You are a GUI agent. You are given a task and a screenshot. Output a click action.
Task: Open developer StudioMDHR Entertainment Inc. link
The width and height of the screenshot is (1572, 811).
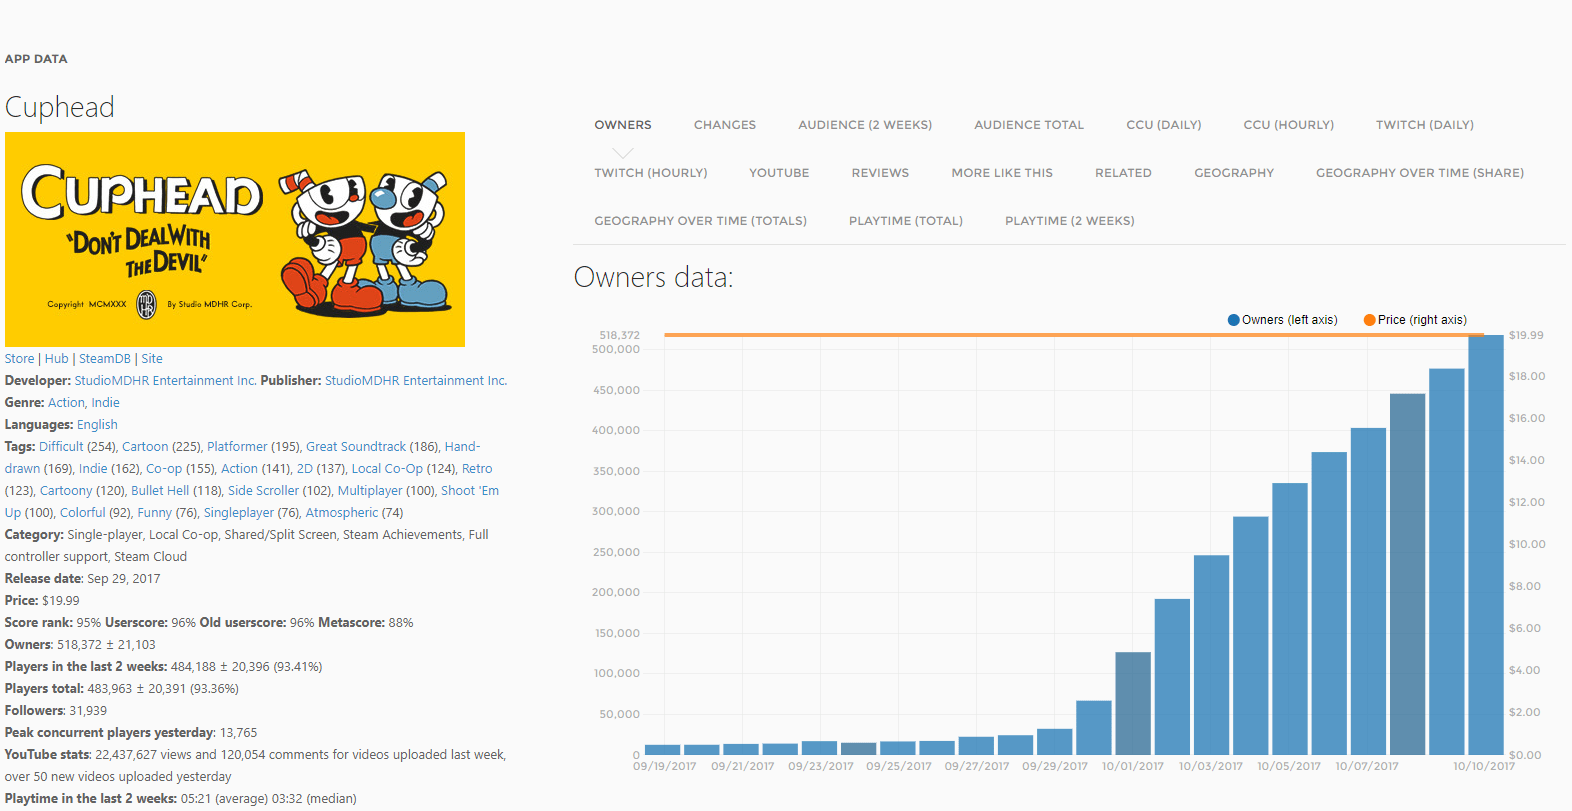(165, 381)
